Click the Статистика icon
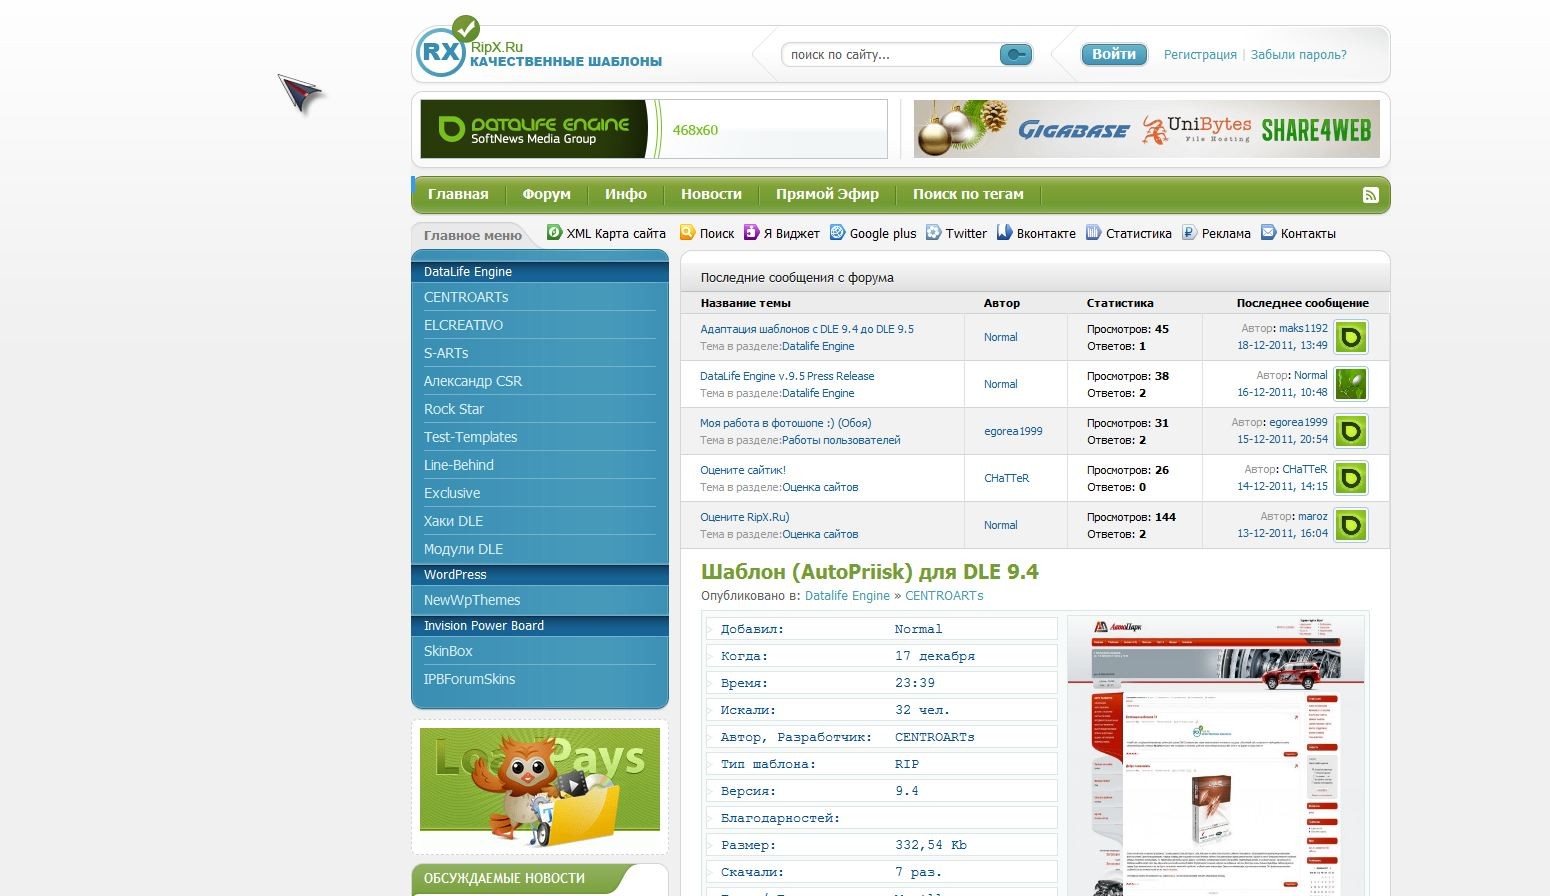The height and width of the screenshot is (896, 1550). click(1093, 232)
